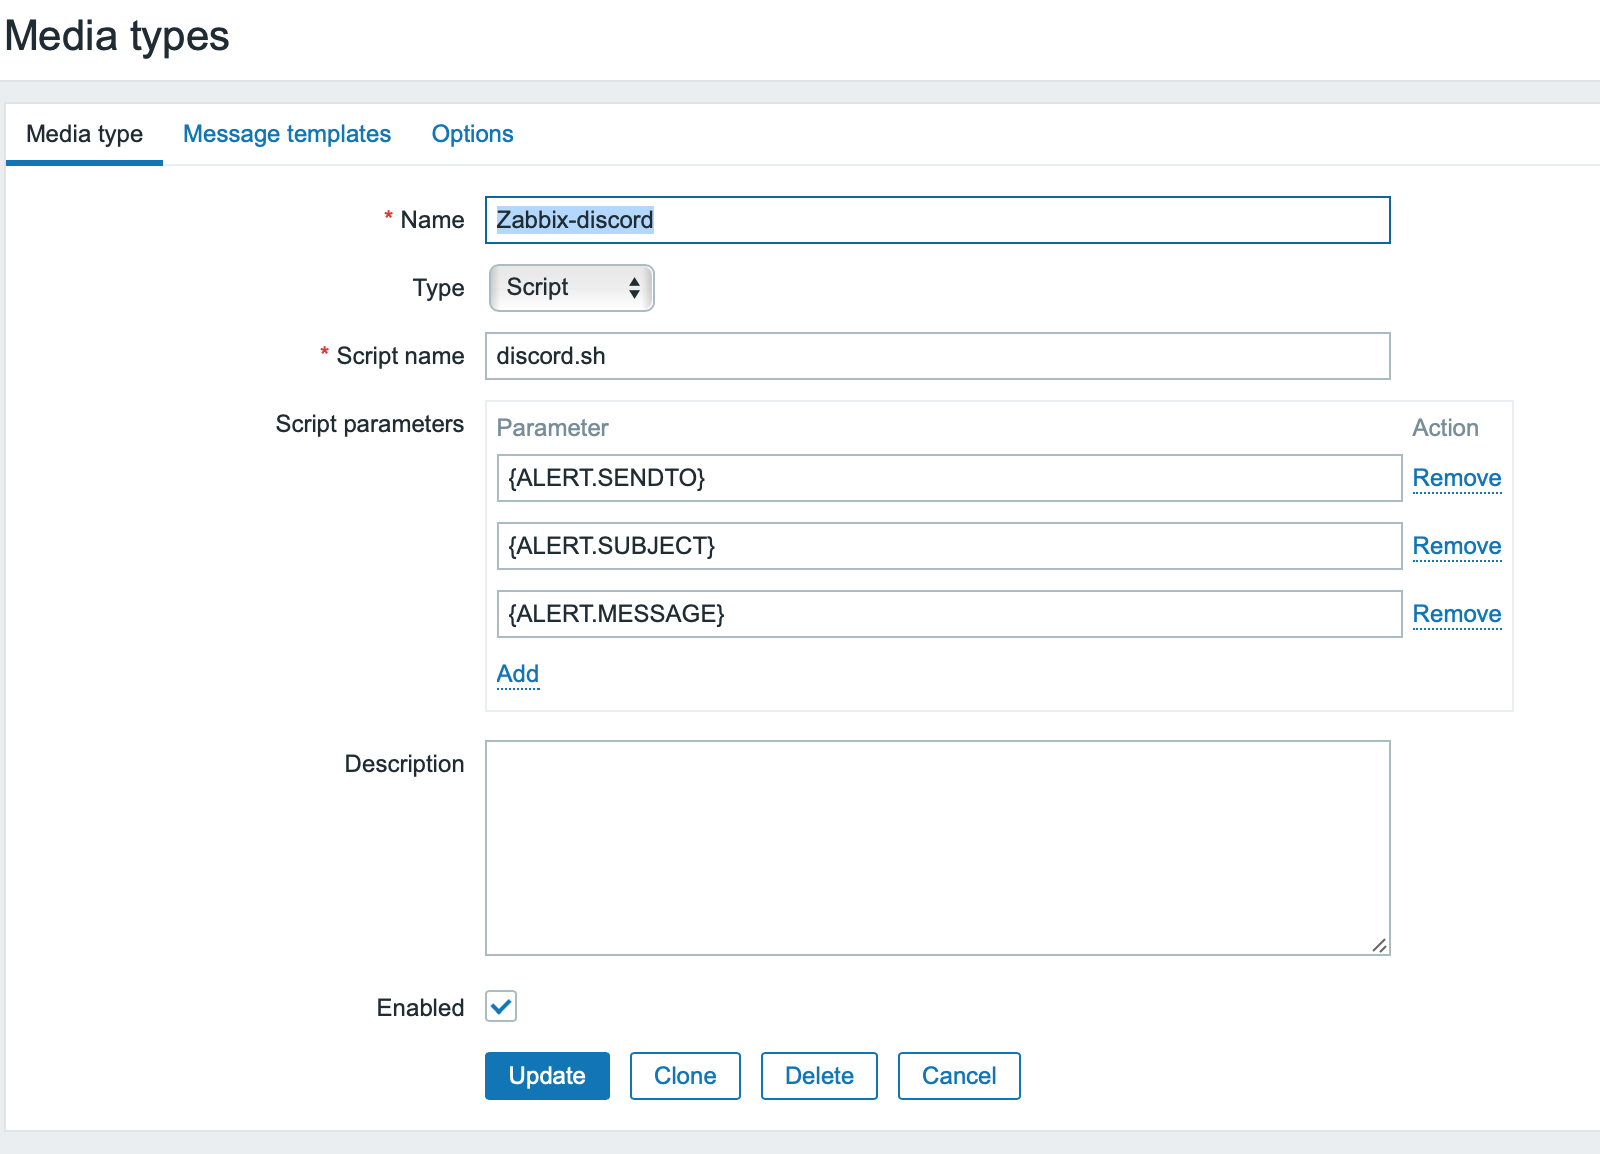Viewport: 1600px width, 1154px height.
Task: Grab the Description textarea resize handle
Action: tap(1379, 945)
